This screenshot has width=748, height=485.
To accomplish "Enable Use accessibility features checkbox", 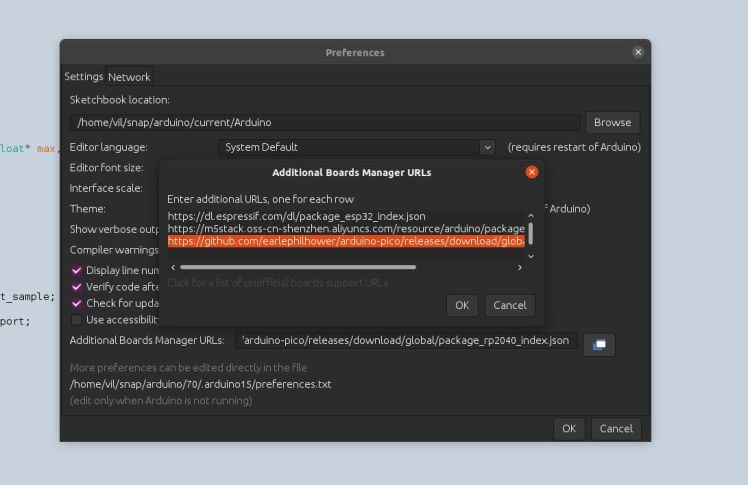I will pyautogui.click(x=77, y=320).
